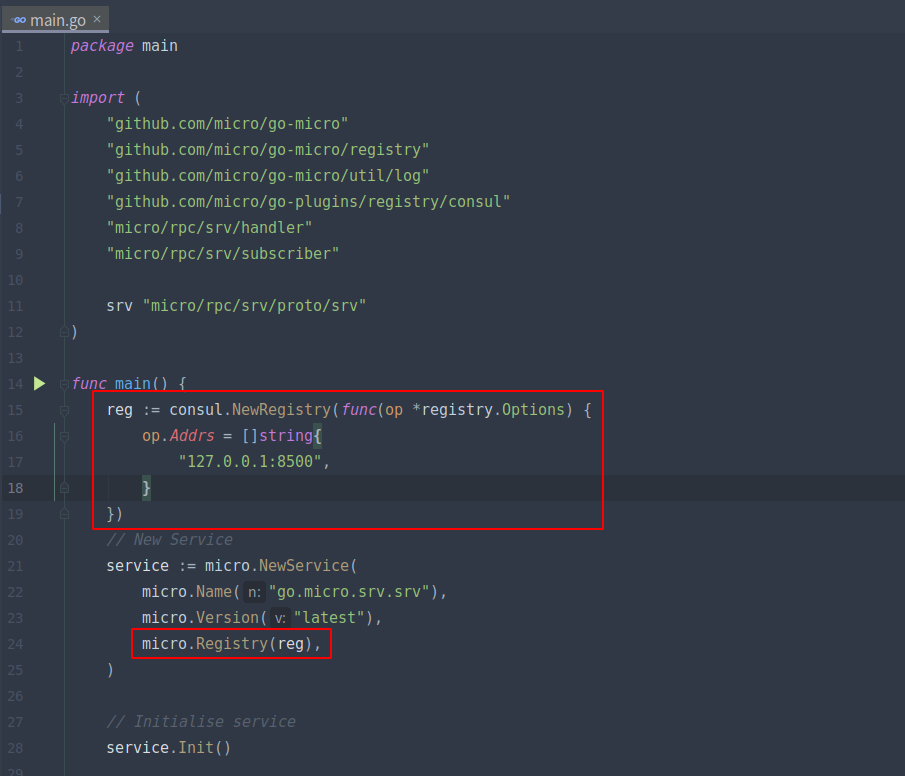Click fold end marker on line 19

(x=64, y=514)
